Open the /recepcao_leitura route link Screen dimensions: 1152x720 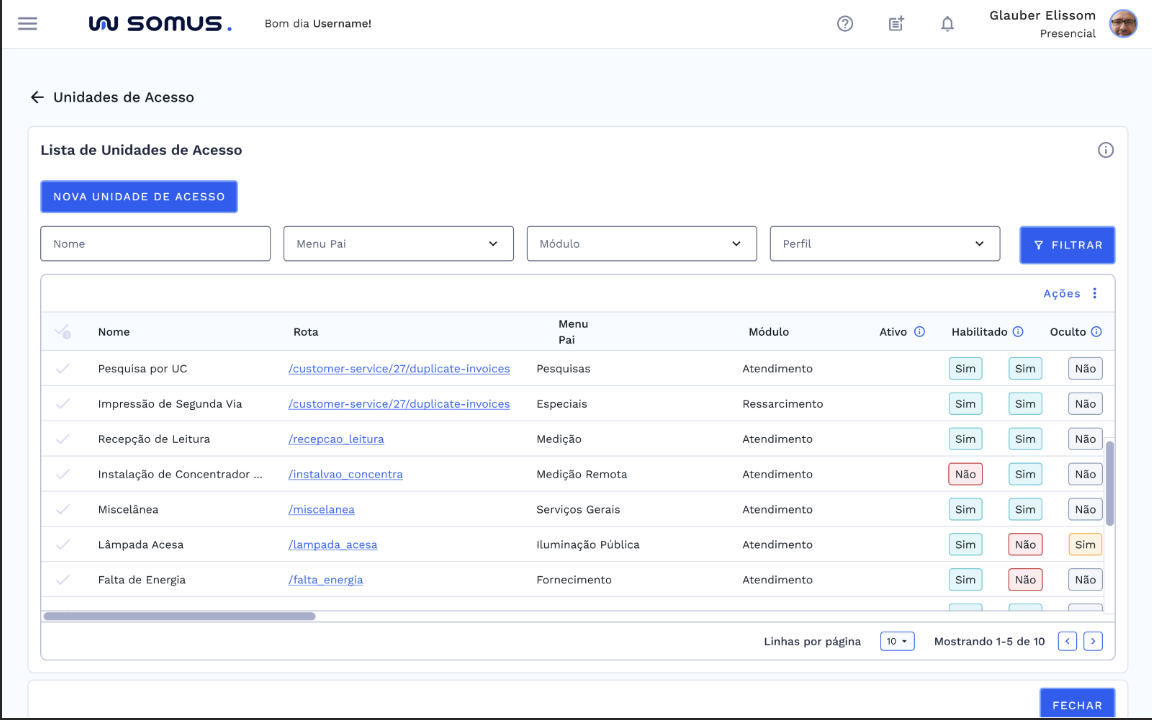click(336, 439)
